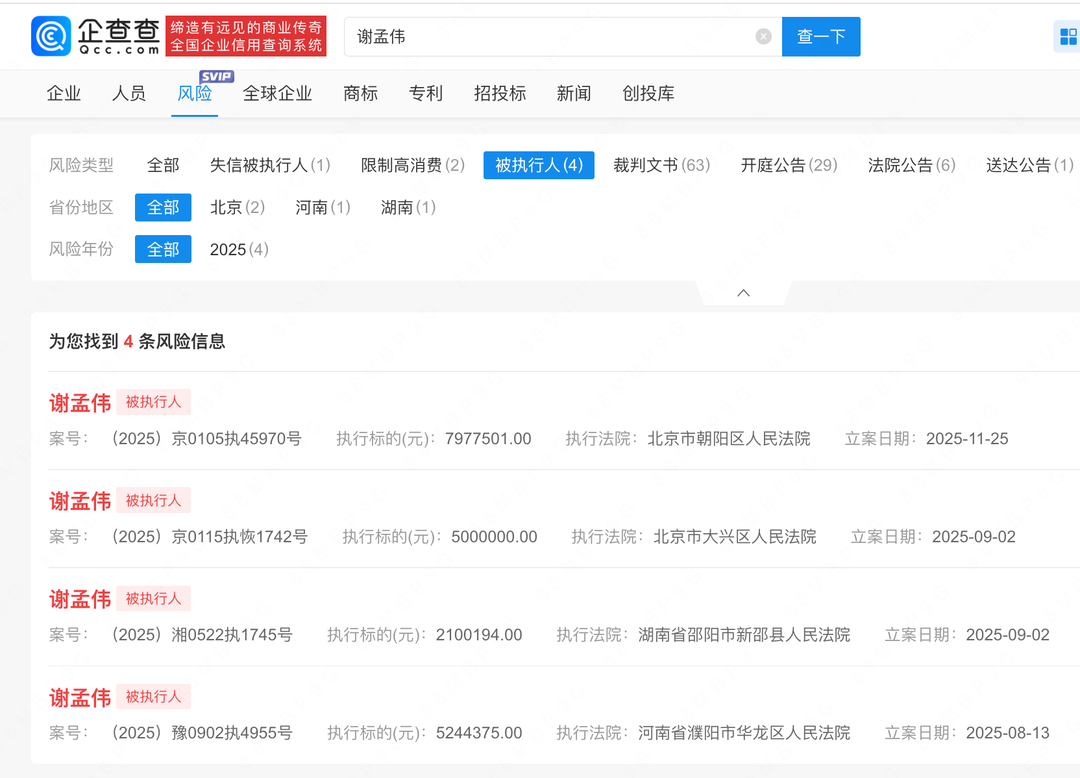Open first 谢孟伟 record from 朝阳区 court
The image size is (1080, 778).
[80, 403]
